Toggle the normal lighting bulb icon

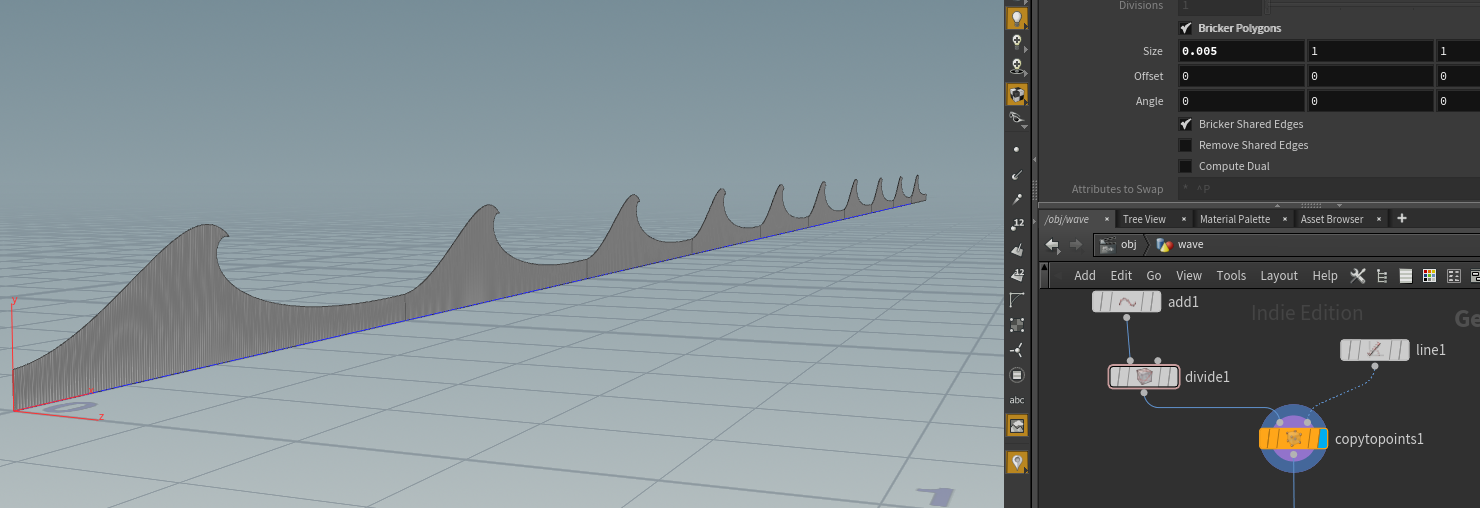pos(1017,18)
